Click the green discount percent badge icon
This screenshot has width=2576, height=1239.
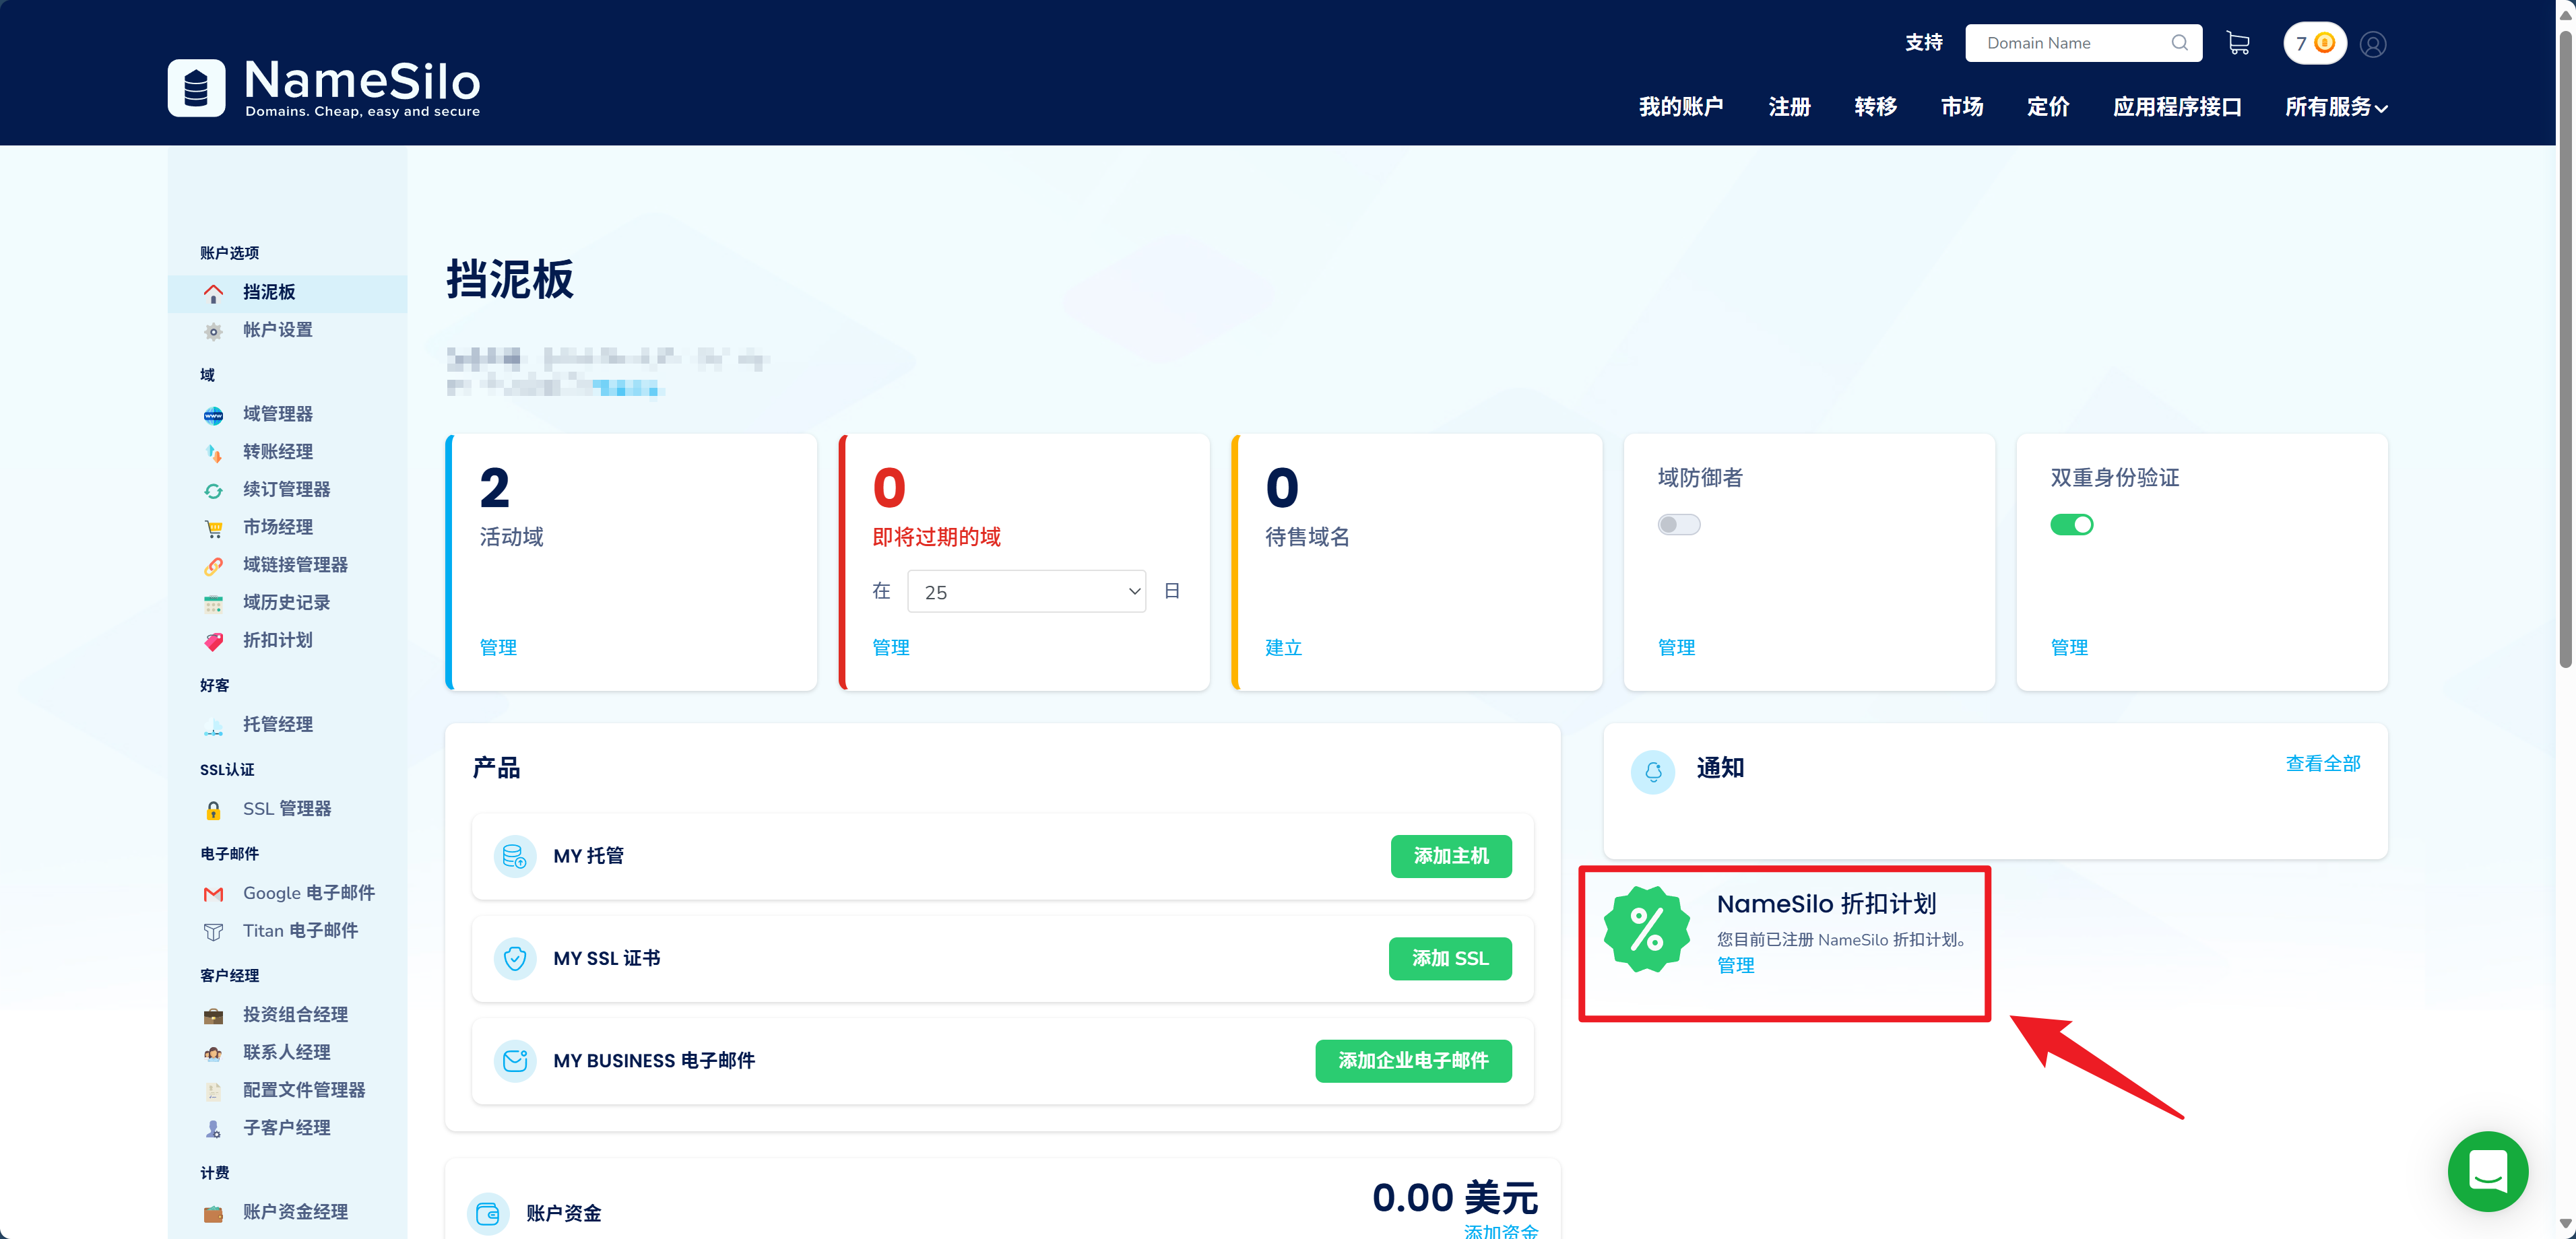(1646, 929)
